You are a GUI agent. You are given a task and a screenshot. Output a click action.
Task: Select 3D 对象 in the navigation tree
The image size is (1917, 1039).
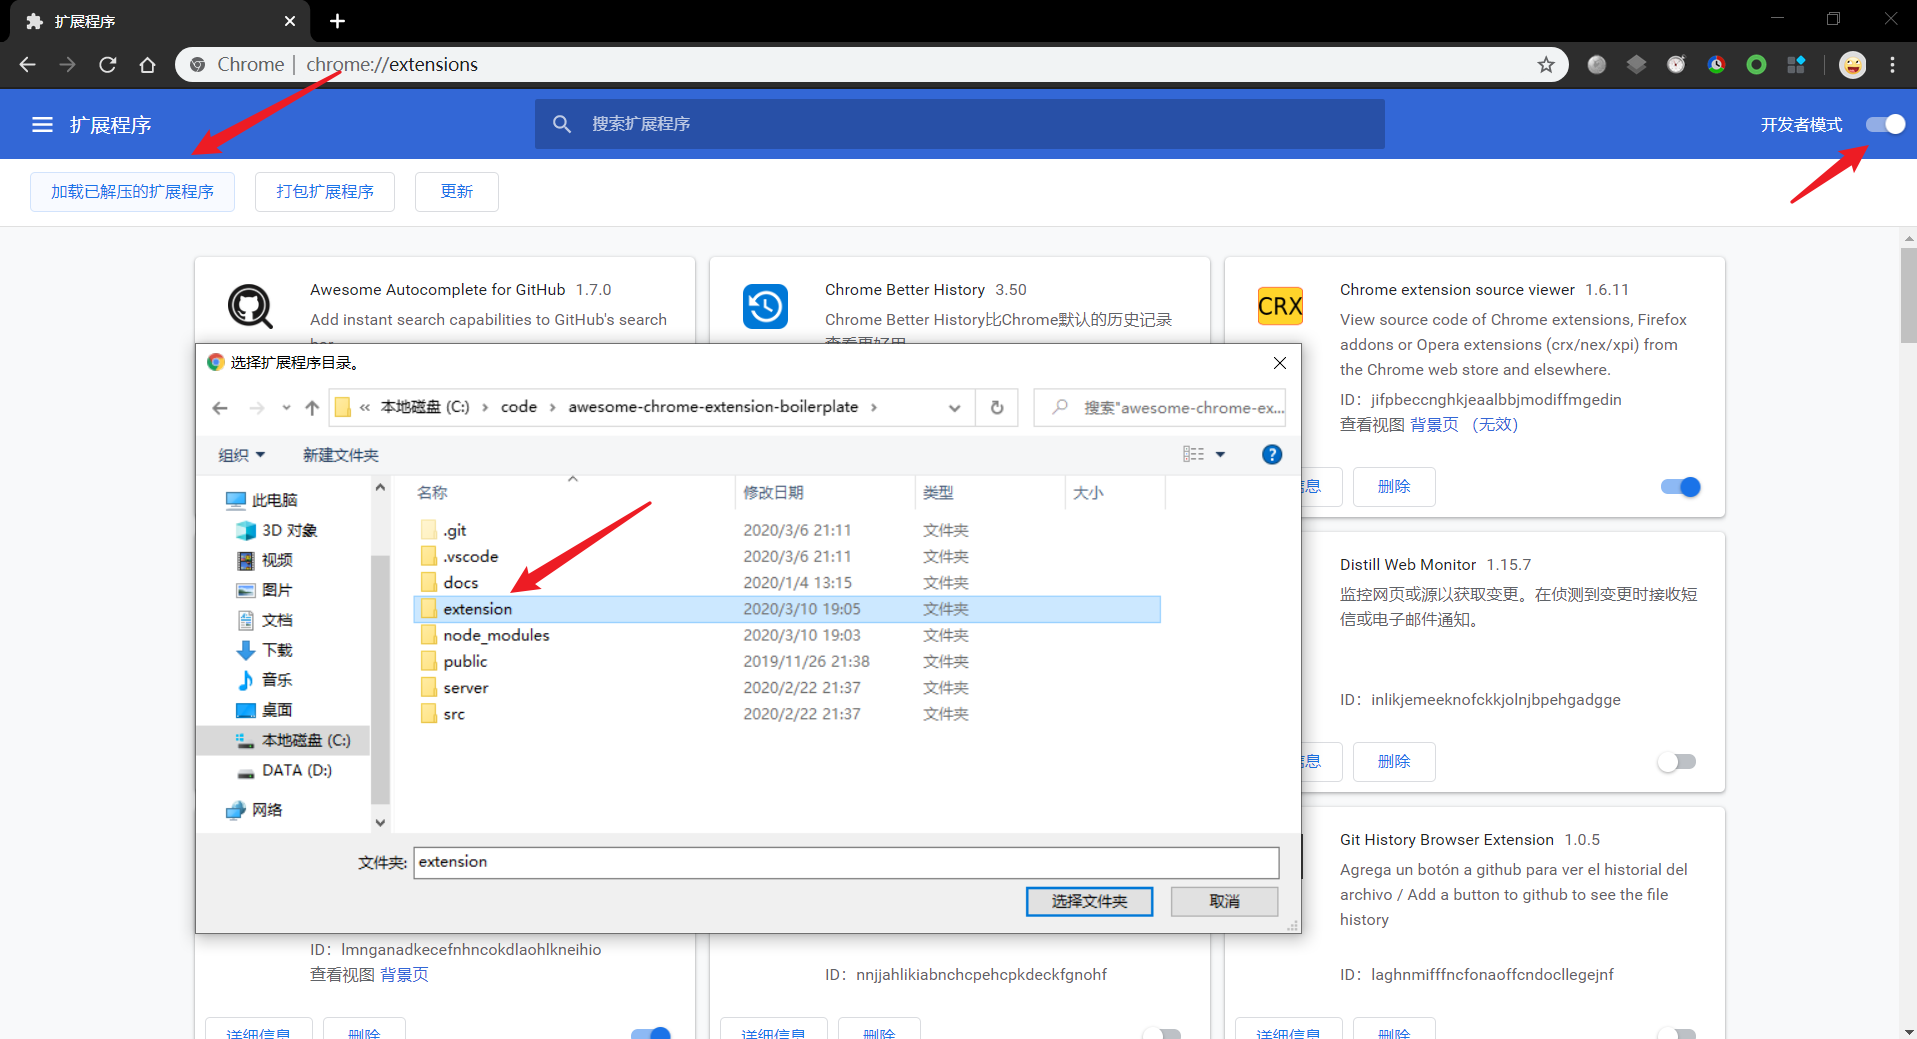pyautogui.click(x=277, y=530)
